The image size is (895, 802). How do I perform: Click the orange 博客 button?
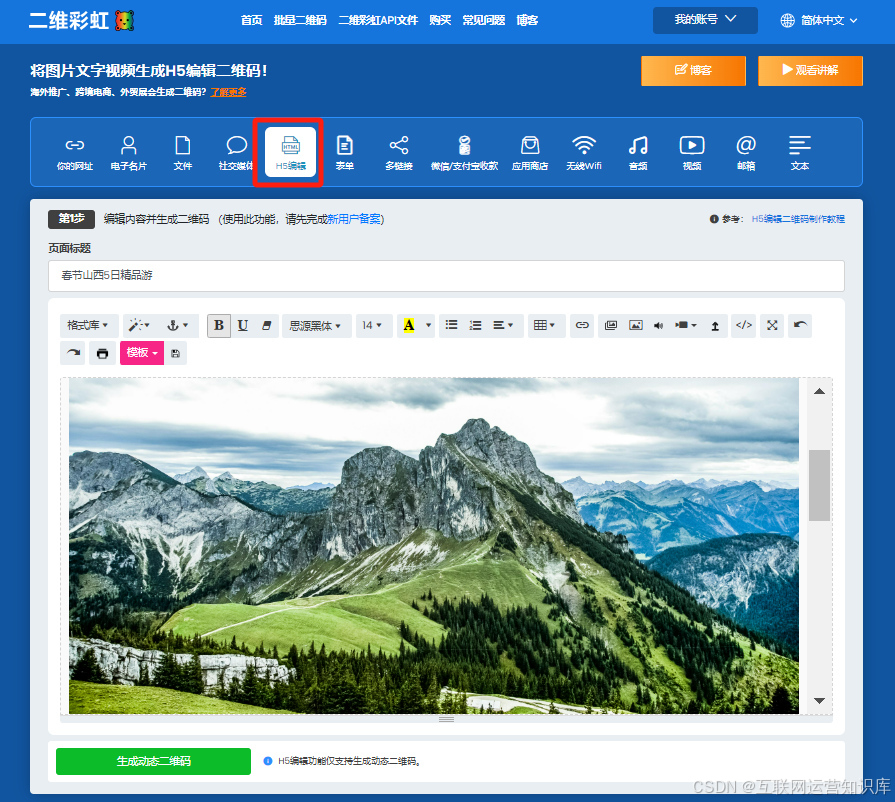coord(693,71)
